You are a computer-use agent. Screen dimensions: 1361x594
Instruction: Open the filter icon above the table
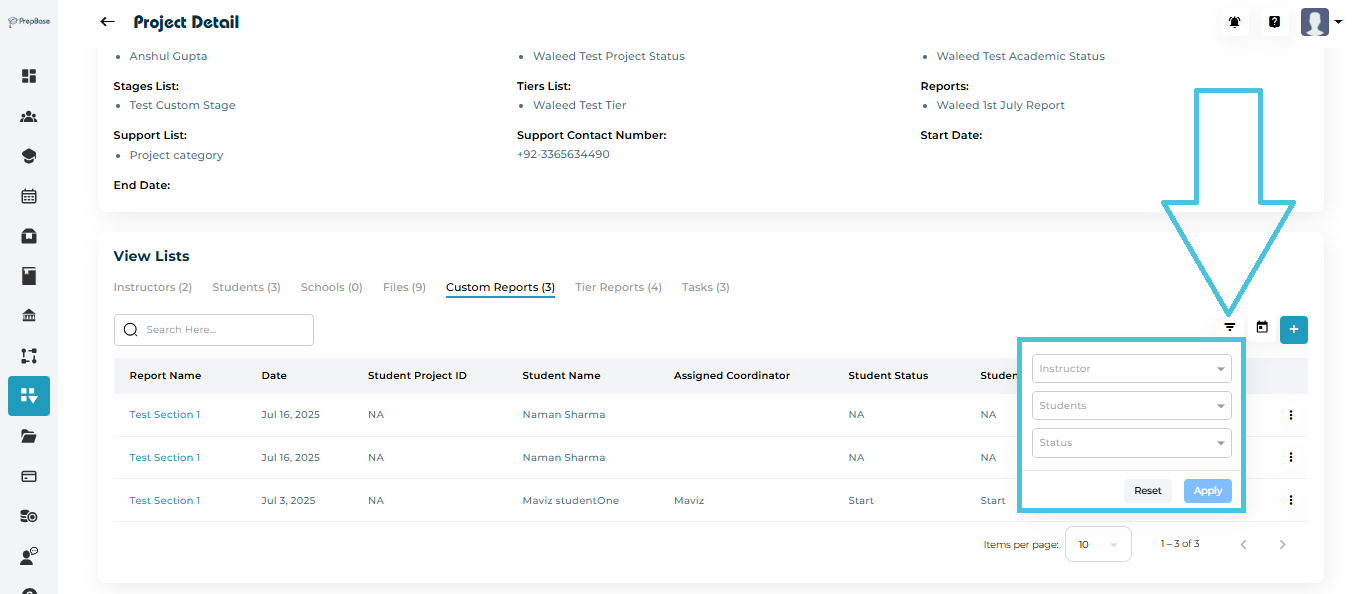click(x=1230, y=327)
